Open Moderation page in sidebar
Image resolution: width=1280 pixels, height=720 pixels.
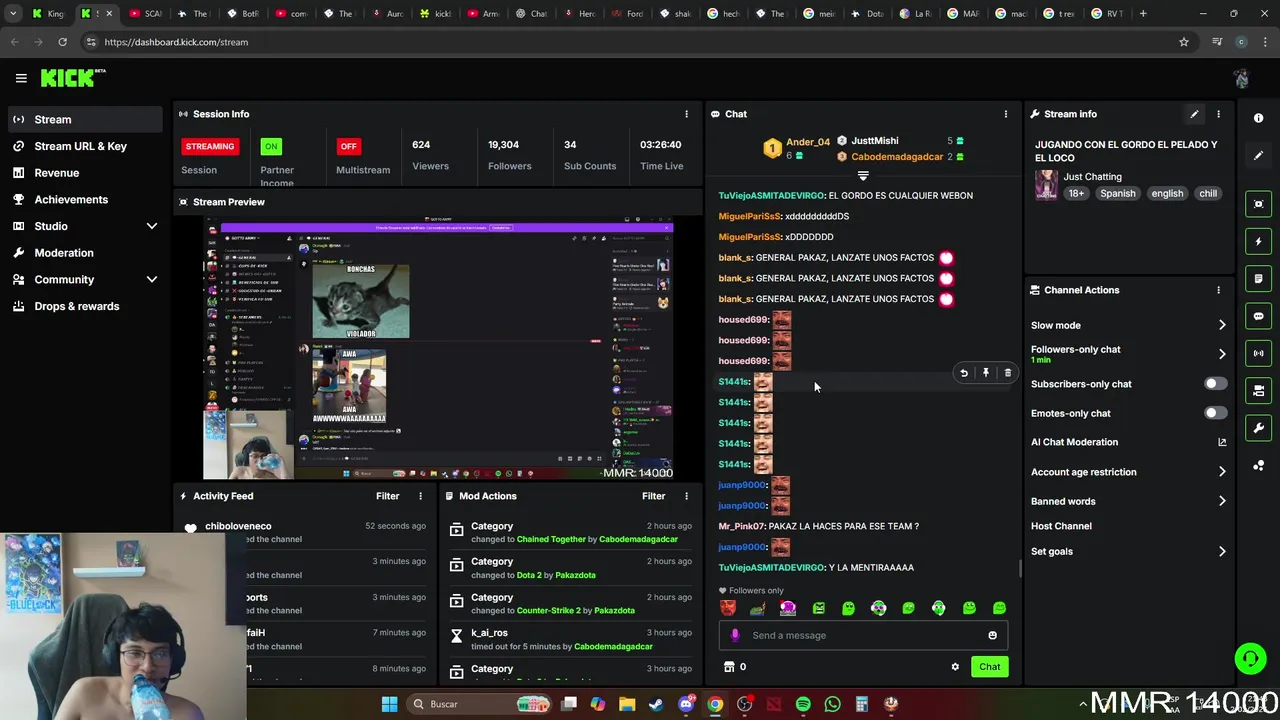85,253
